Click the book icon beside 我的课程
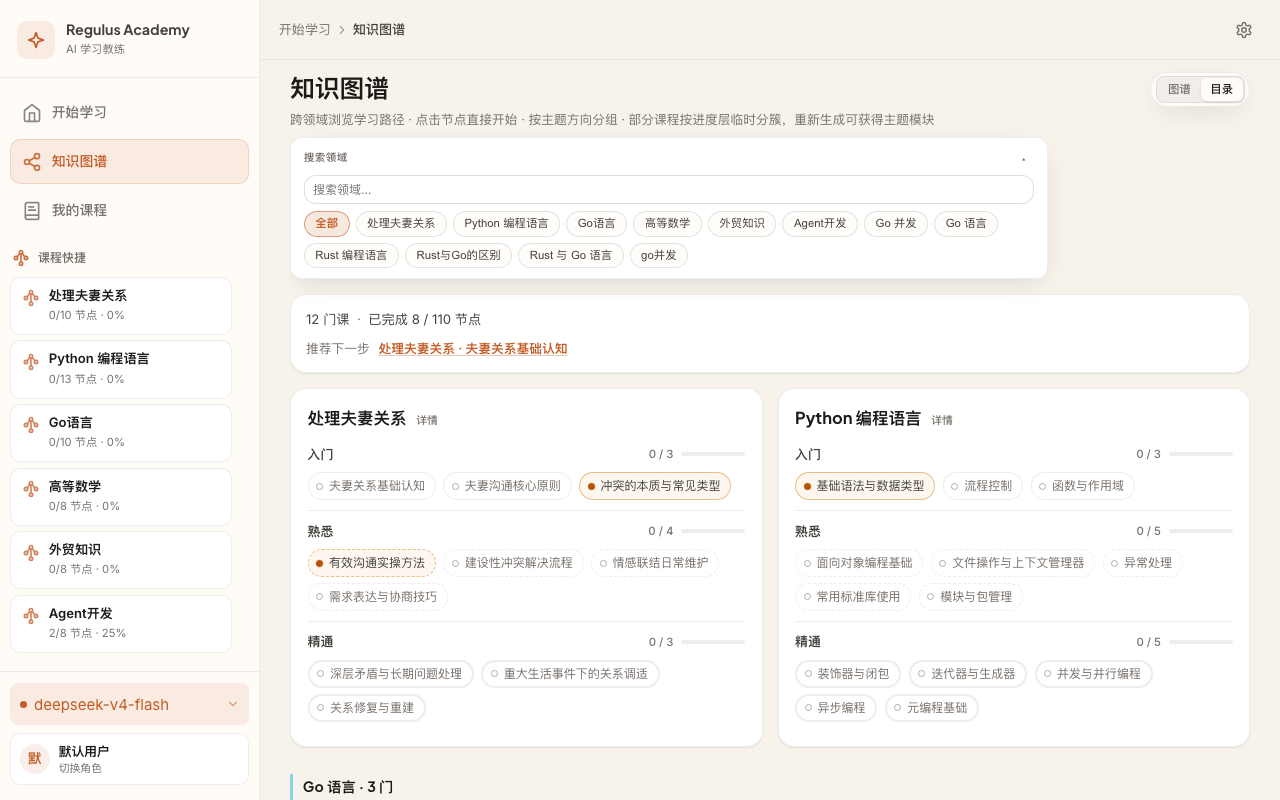 [x=32, y=210]
